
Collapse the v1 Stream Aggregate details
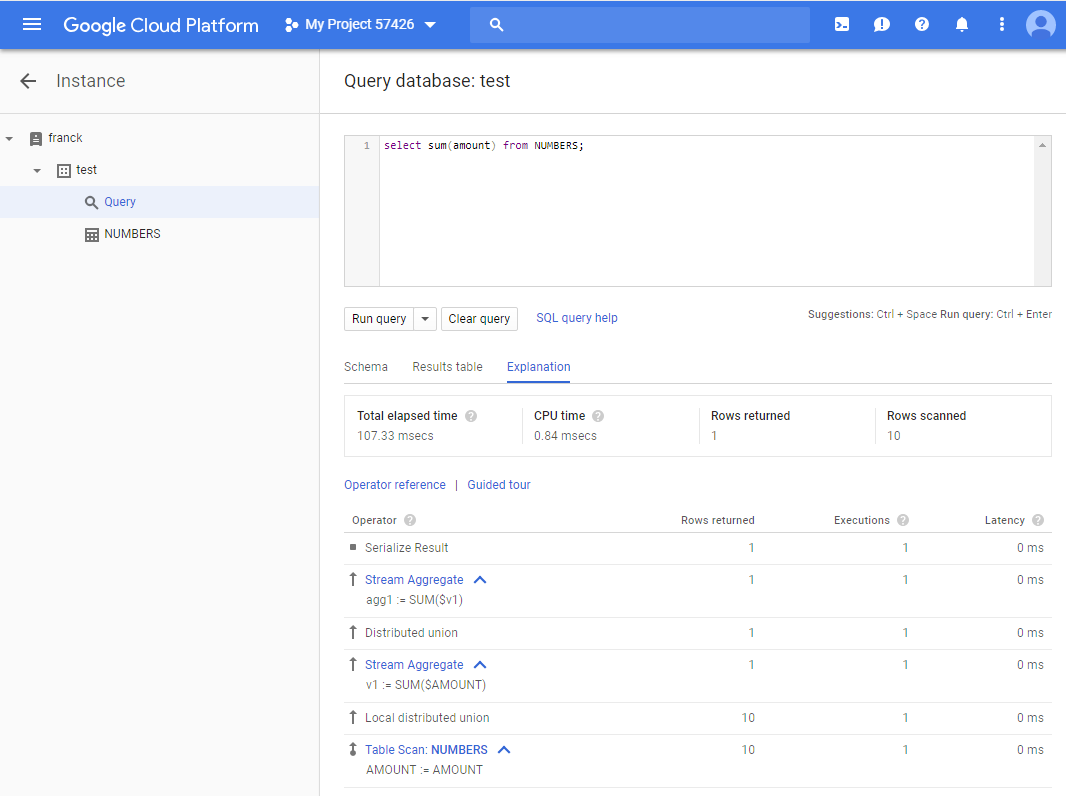pos(480,665)
